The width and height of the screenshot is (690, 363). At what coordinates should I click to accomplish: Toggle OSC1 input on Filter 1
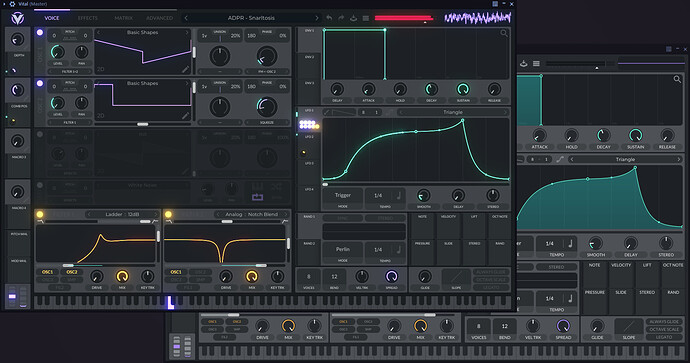pos(48,272)
